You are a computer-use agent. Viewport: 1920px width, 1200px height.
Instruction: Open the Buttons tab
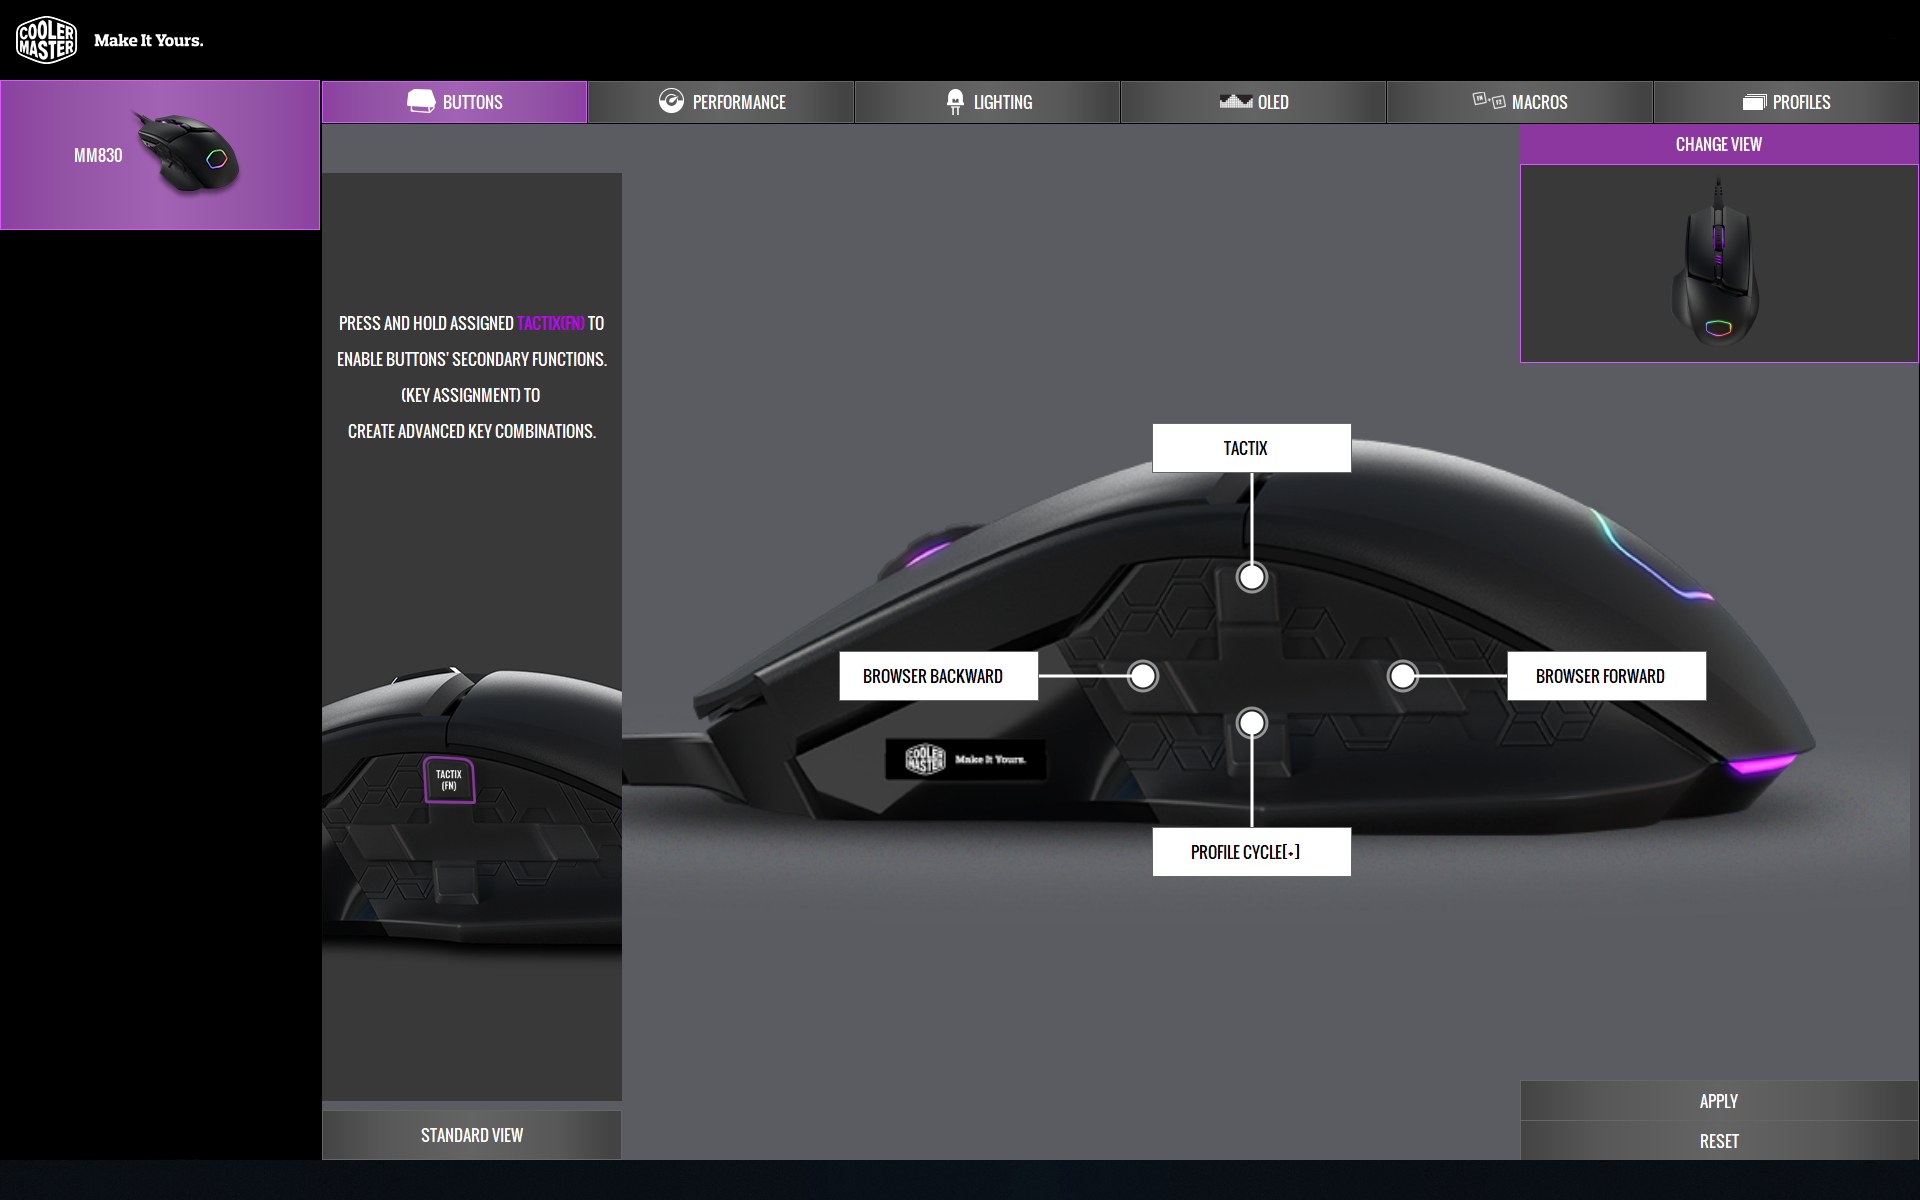(x=454, y=102)
